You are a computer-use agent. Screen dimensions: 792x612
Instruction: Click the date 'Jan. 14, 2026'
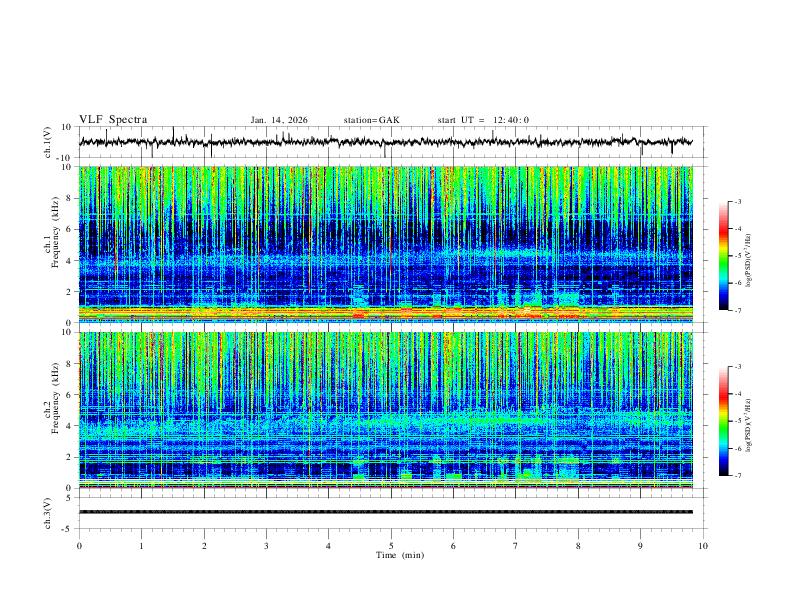tap(279, 120)
